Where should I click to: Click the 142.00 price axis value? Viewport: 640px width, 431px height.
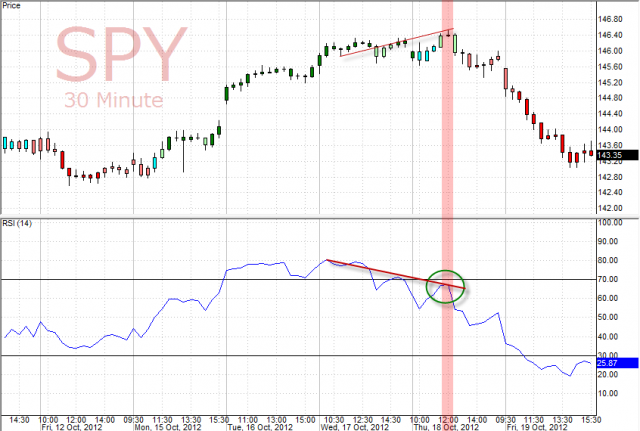(x=610, y=208)
